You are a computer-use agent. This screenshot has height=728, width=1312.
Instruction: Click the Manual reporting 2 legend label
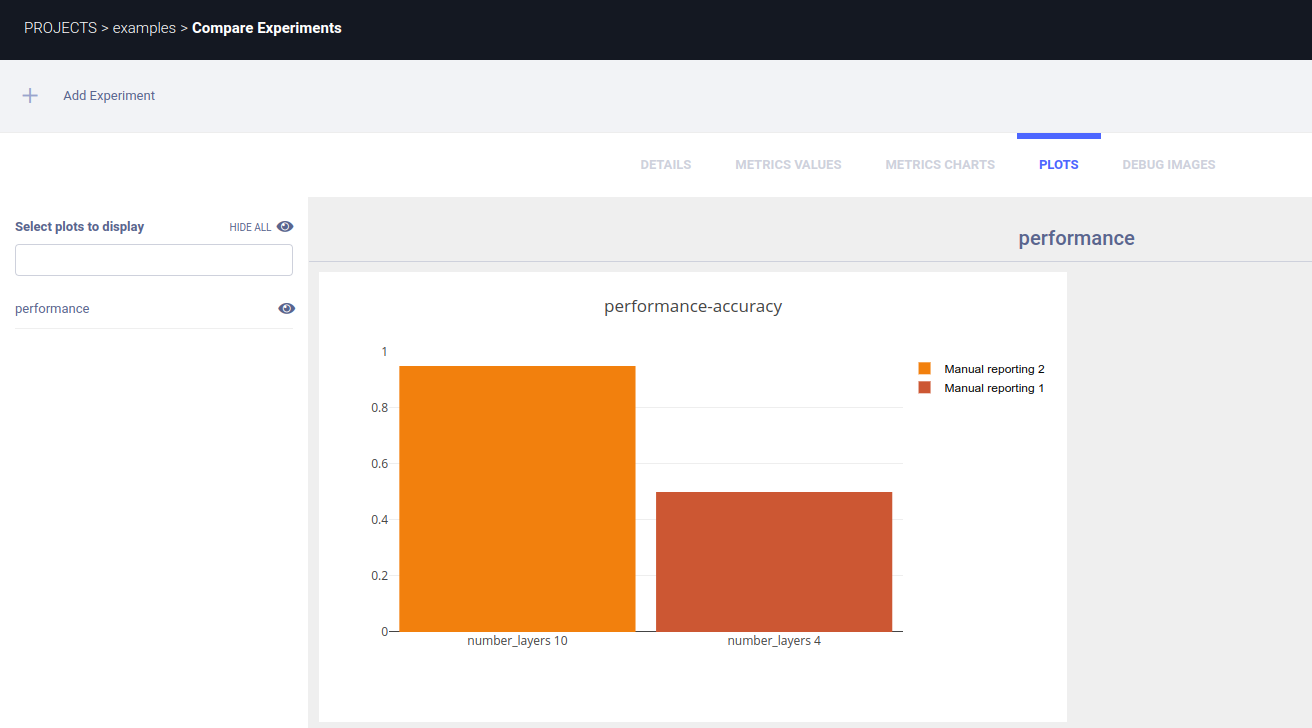(x=994, y=369)
